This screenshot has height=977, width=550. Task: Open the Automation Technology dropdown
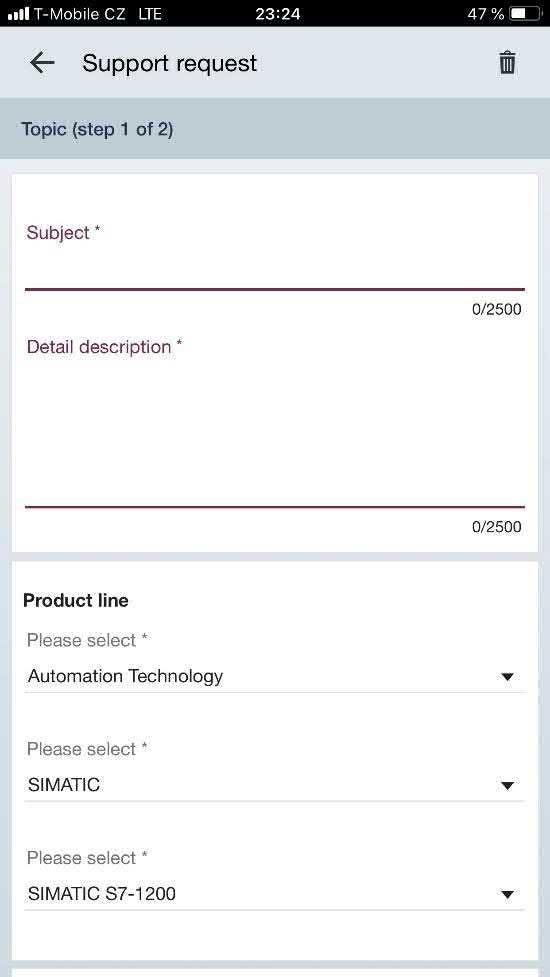click(x=275, y=677)
